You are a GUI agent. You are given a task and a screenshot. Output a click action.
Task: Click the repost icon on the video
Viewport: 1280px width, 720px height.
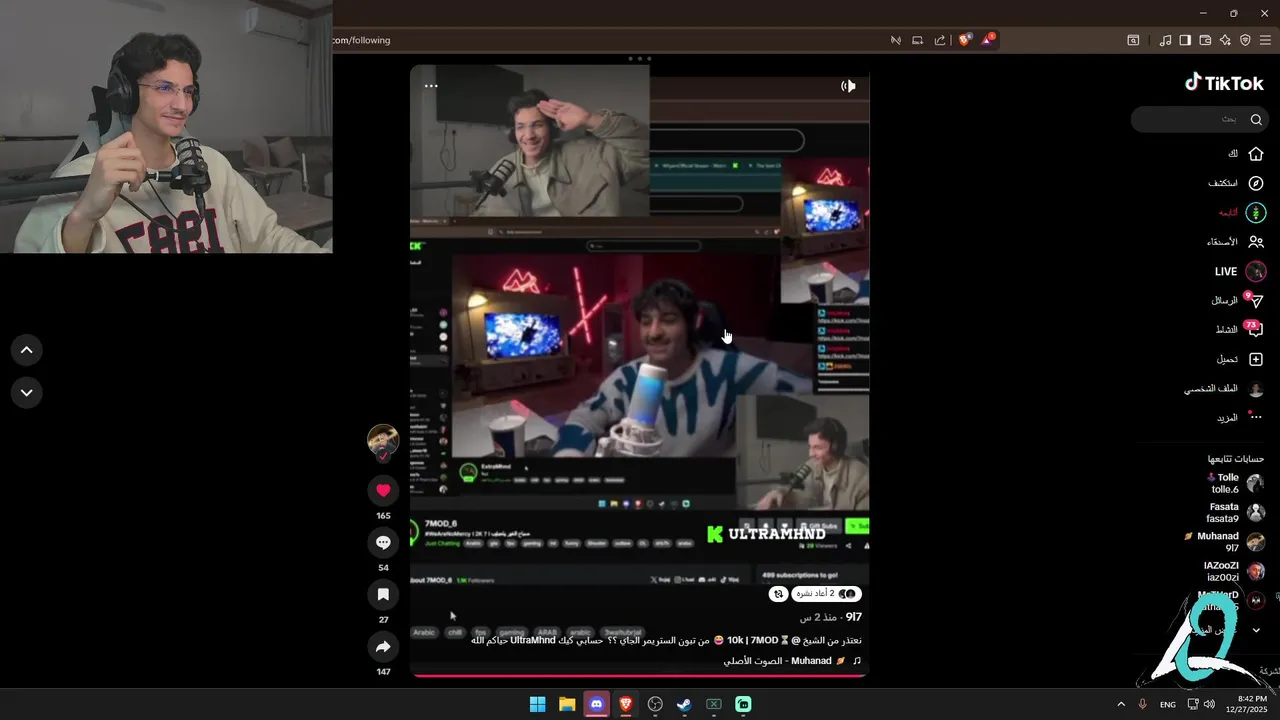[x=778, y=594]
